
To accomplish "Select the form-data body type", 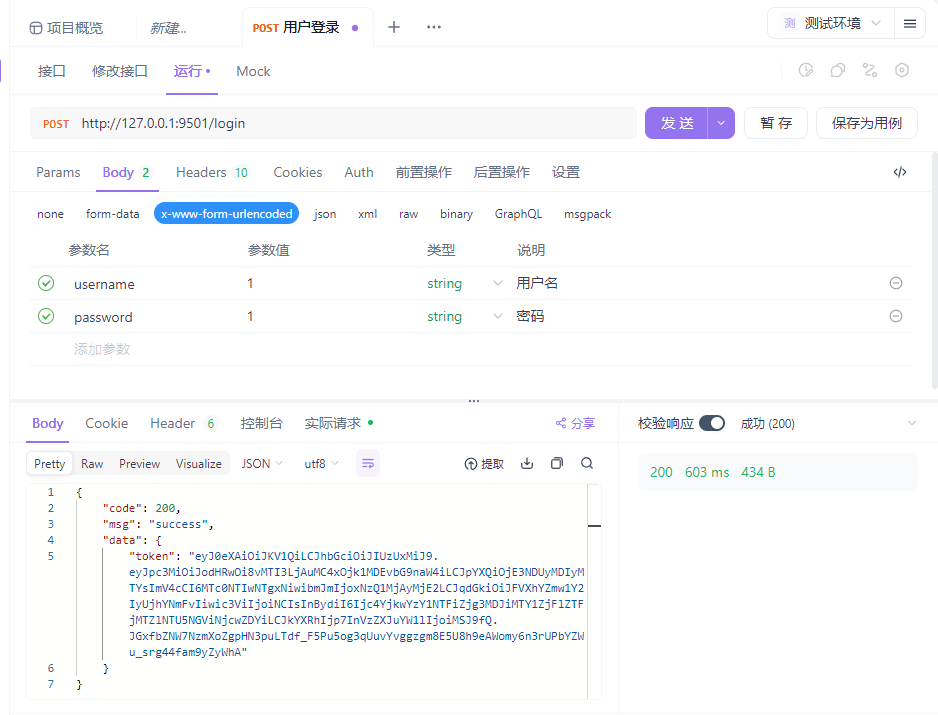I will coord(112,214).
